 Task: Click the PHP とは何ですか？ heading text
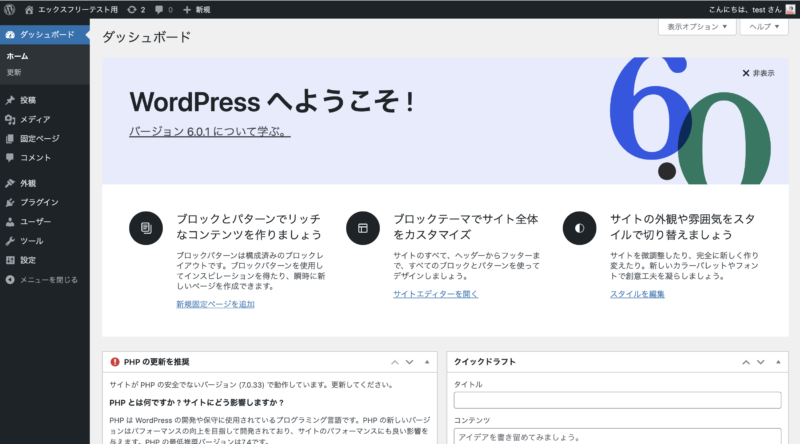[196, 403]
